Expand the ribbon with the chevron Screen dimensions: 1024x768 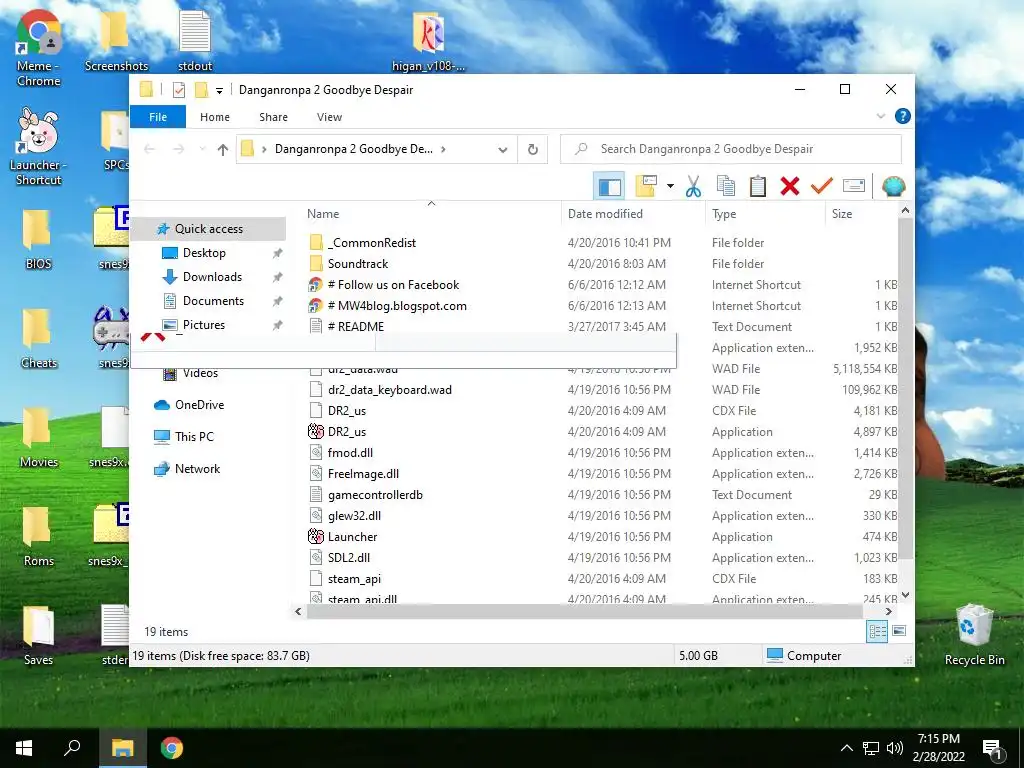click(881, 116)
